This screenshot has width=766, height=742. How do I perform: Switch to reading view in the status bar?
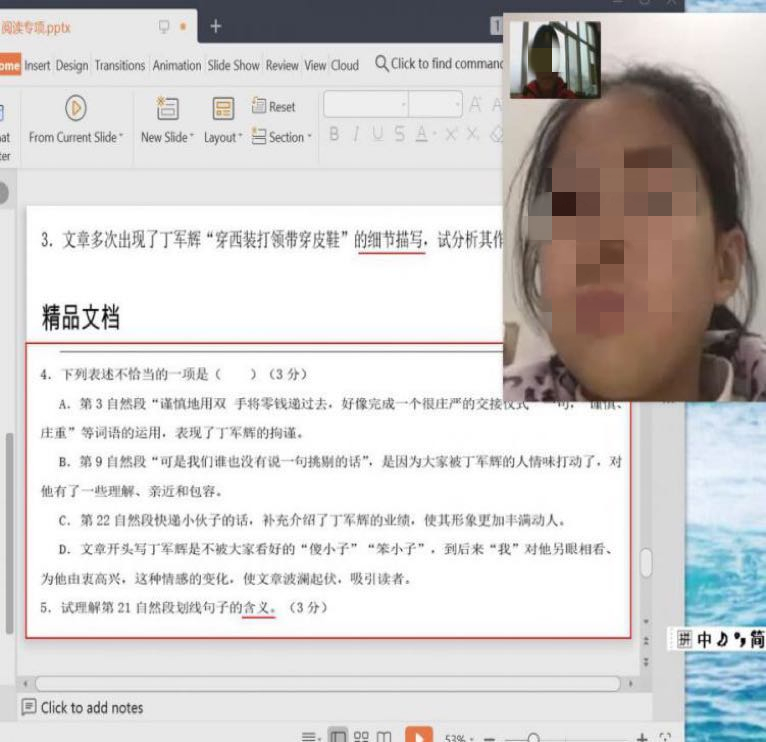pos(384,738)
